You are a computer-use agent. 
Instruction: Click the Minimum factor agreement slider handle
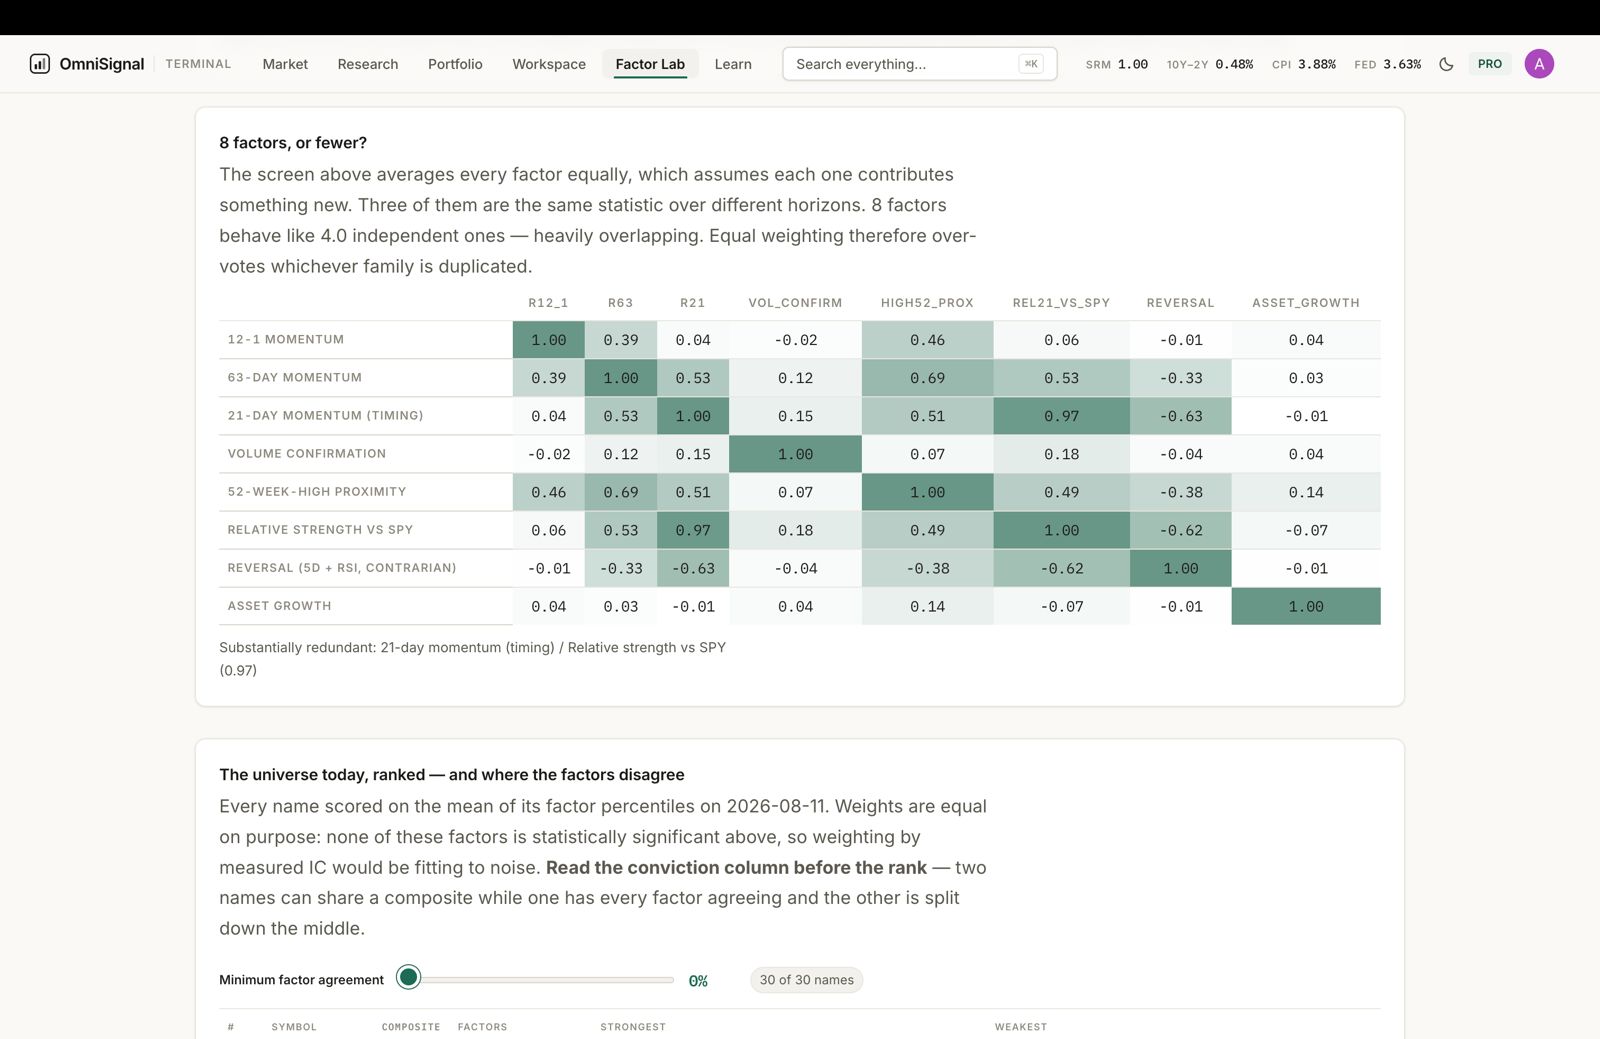point(408,977)
